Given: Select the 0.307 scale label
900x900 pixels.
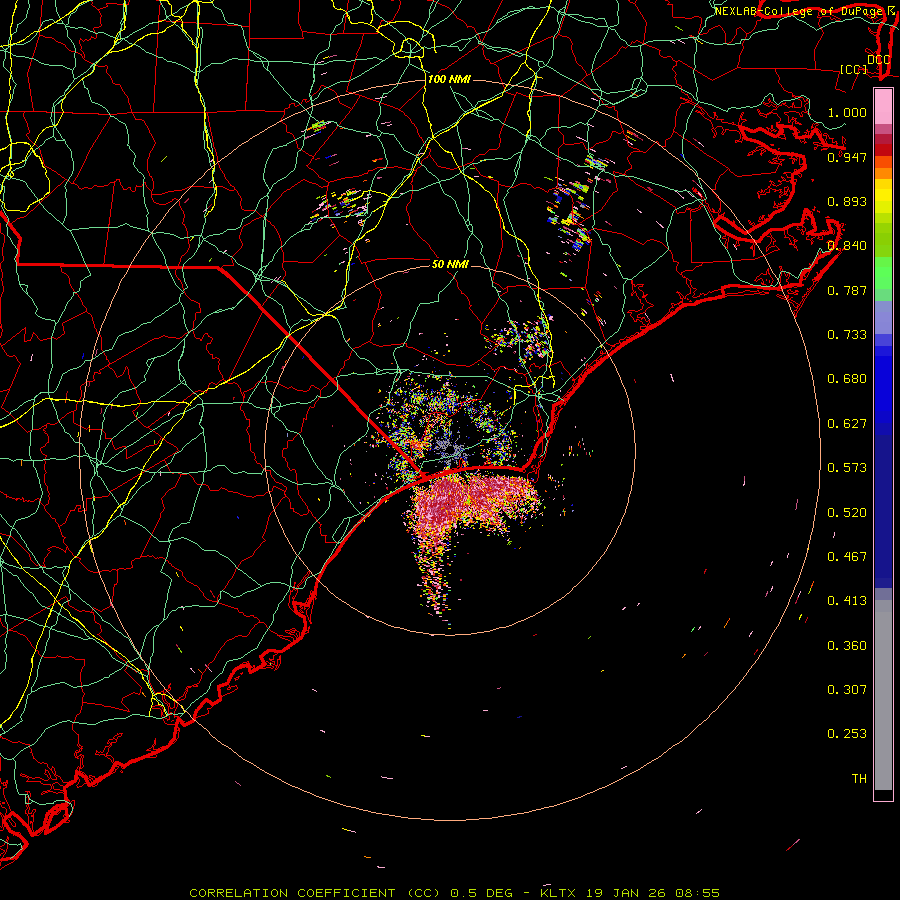Looking at the screenshot, I should (x=847, y=690).
